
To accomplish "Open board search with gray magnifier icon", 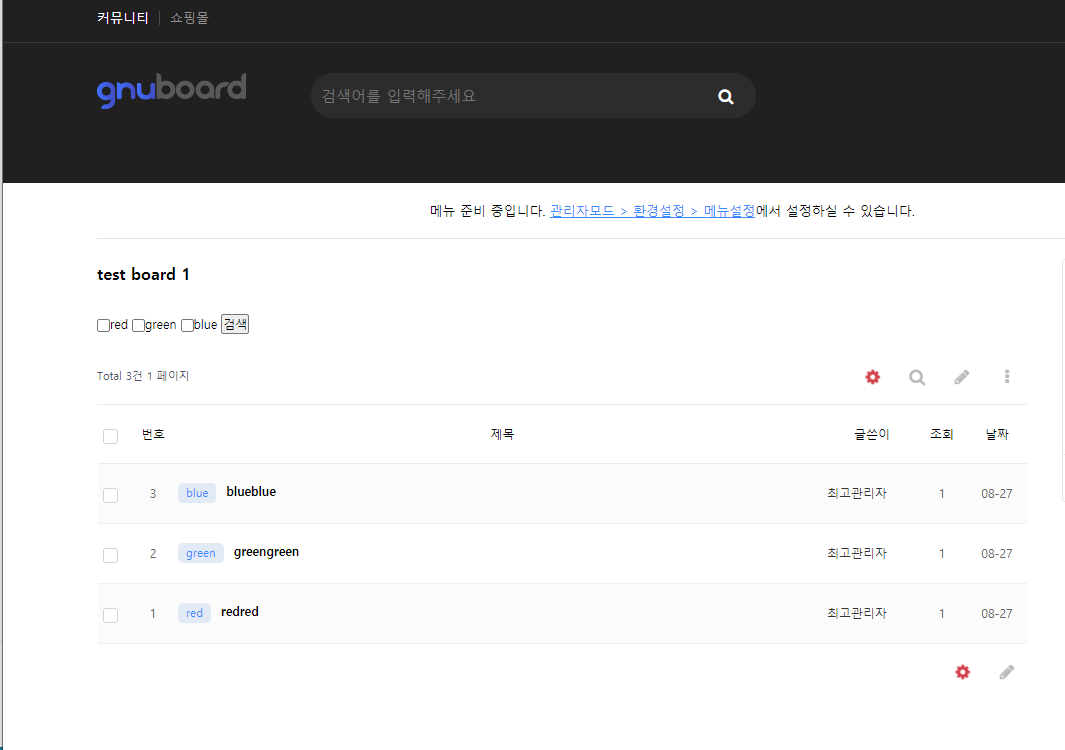I will (916, 377).
